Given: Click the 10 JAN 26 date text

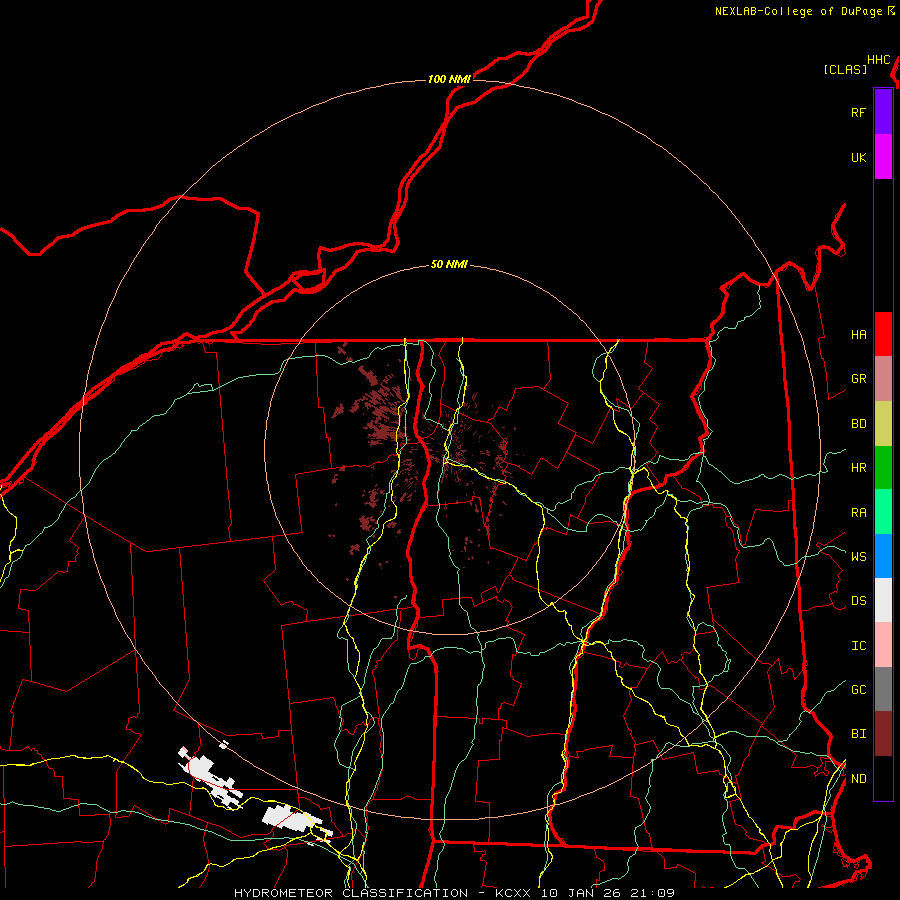Looking at the screenshot, I should 581,893.
